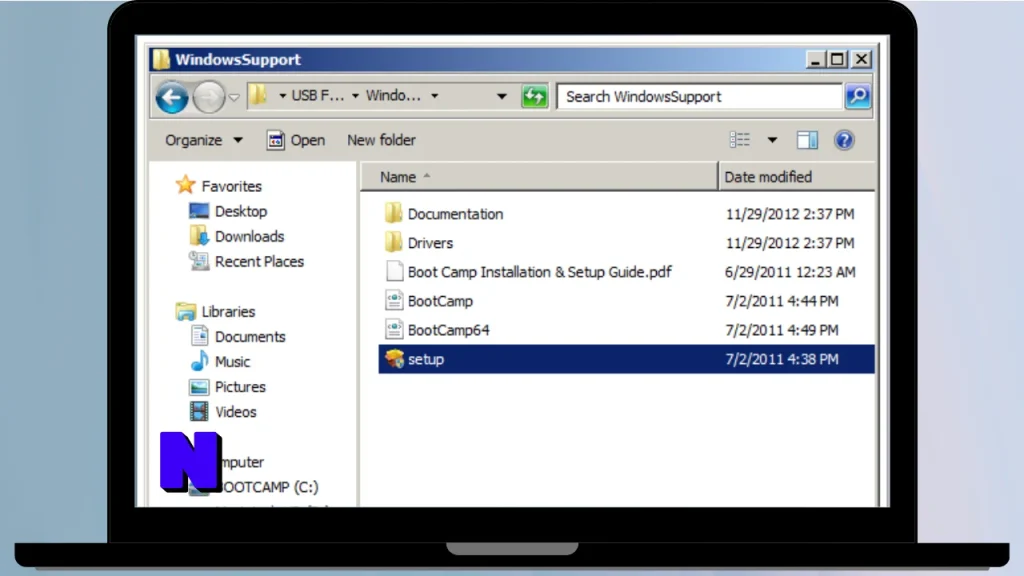Viewport: 1024px width, 576px height.
Task: Click the Back navigation arrow
Action: tap(172, 97)
